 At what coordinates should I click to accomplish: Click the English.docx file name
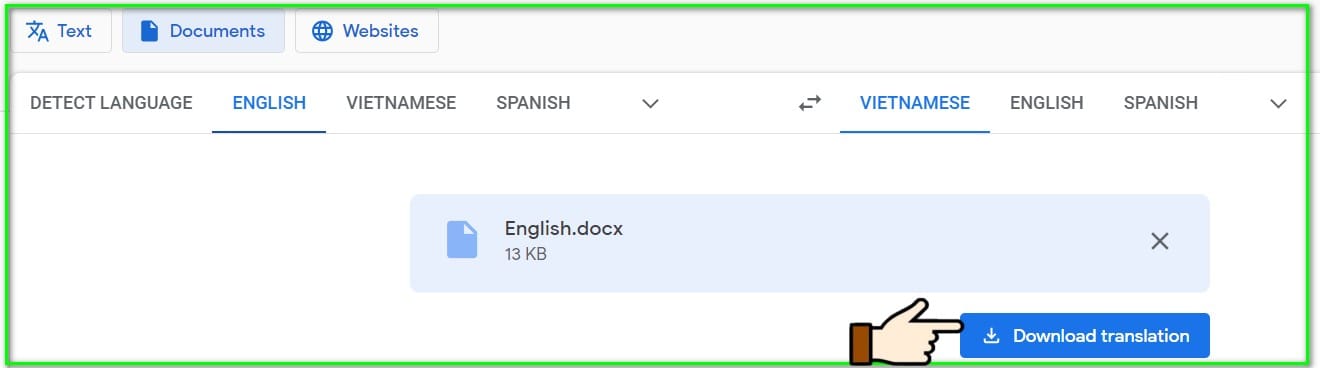tap(564, 229)
